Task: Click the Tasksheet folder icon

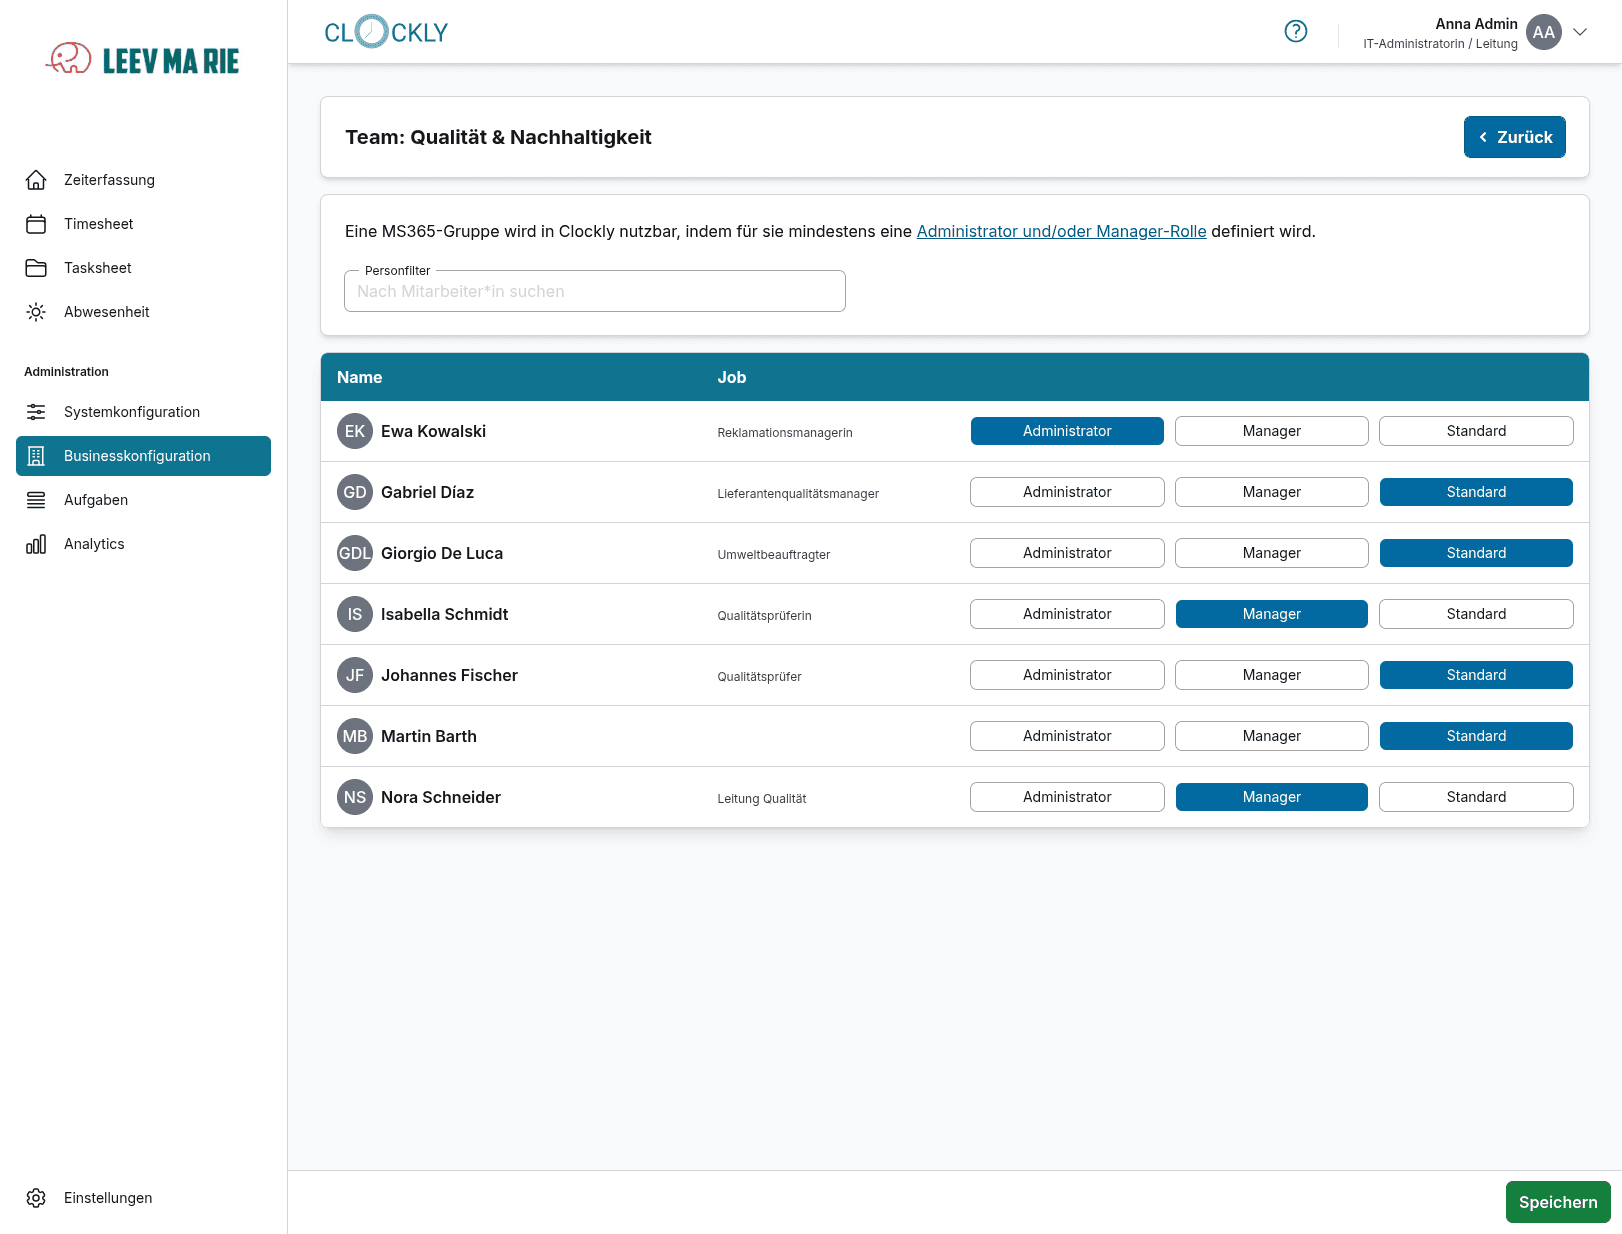Action: point(36,268)
